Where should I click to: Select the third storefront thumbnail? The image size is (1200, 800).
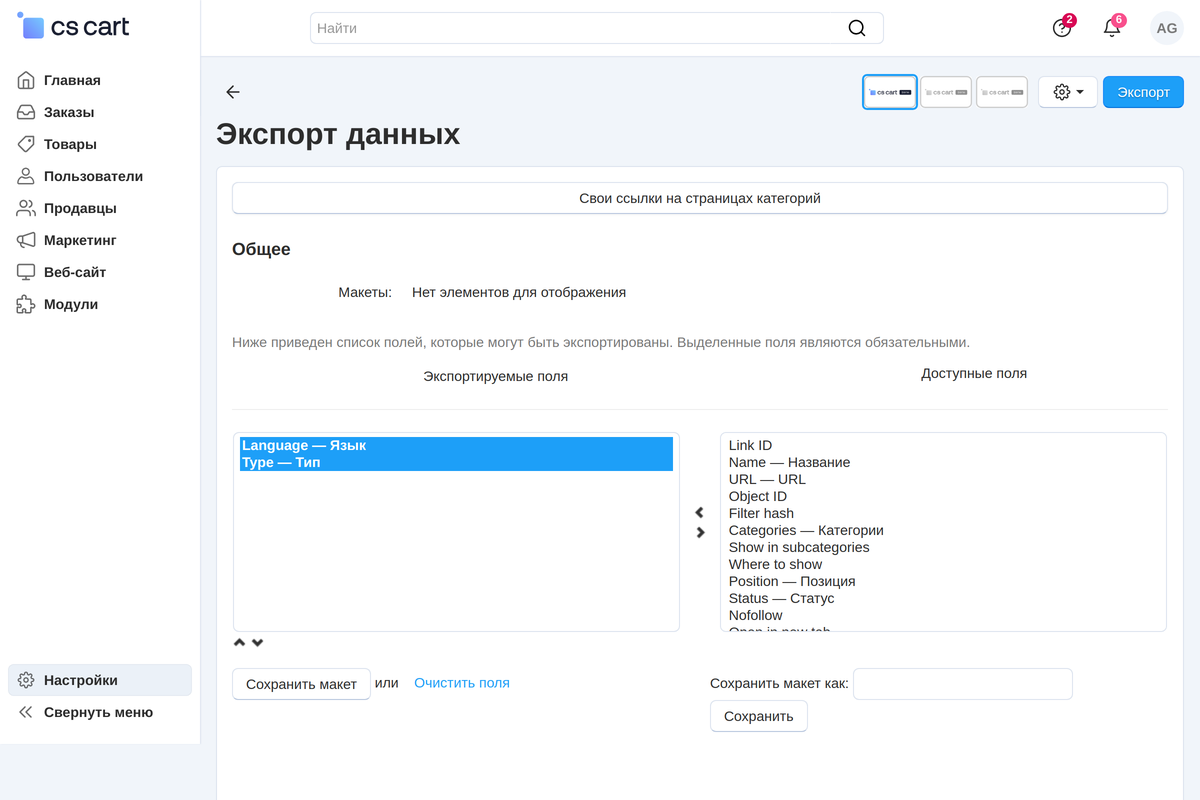1002,92
